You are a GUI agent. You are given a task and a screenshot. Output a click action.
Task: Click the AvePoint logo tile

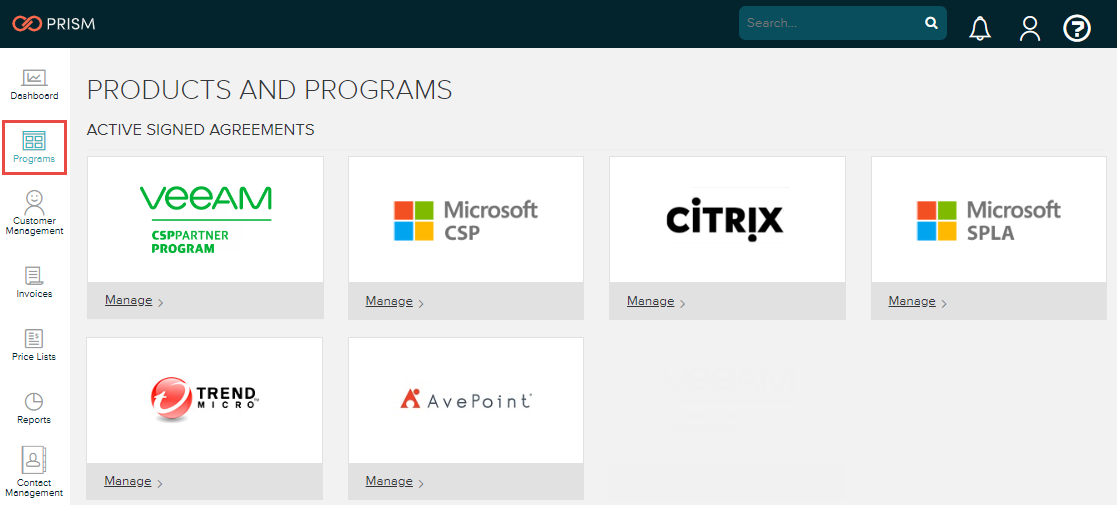[x=466, y=400]
